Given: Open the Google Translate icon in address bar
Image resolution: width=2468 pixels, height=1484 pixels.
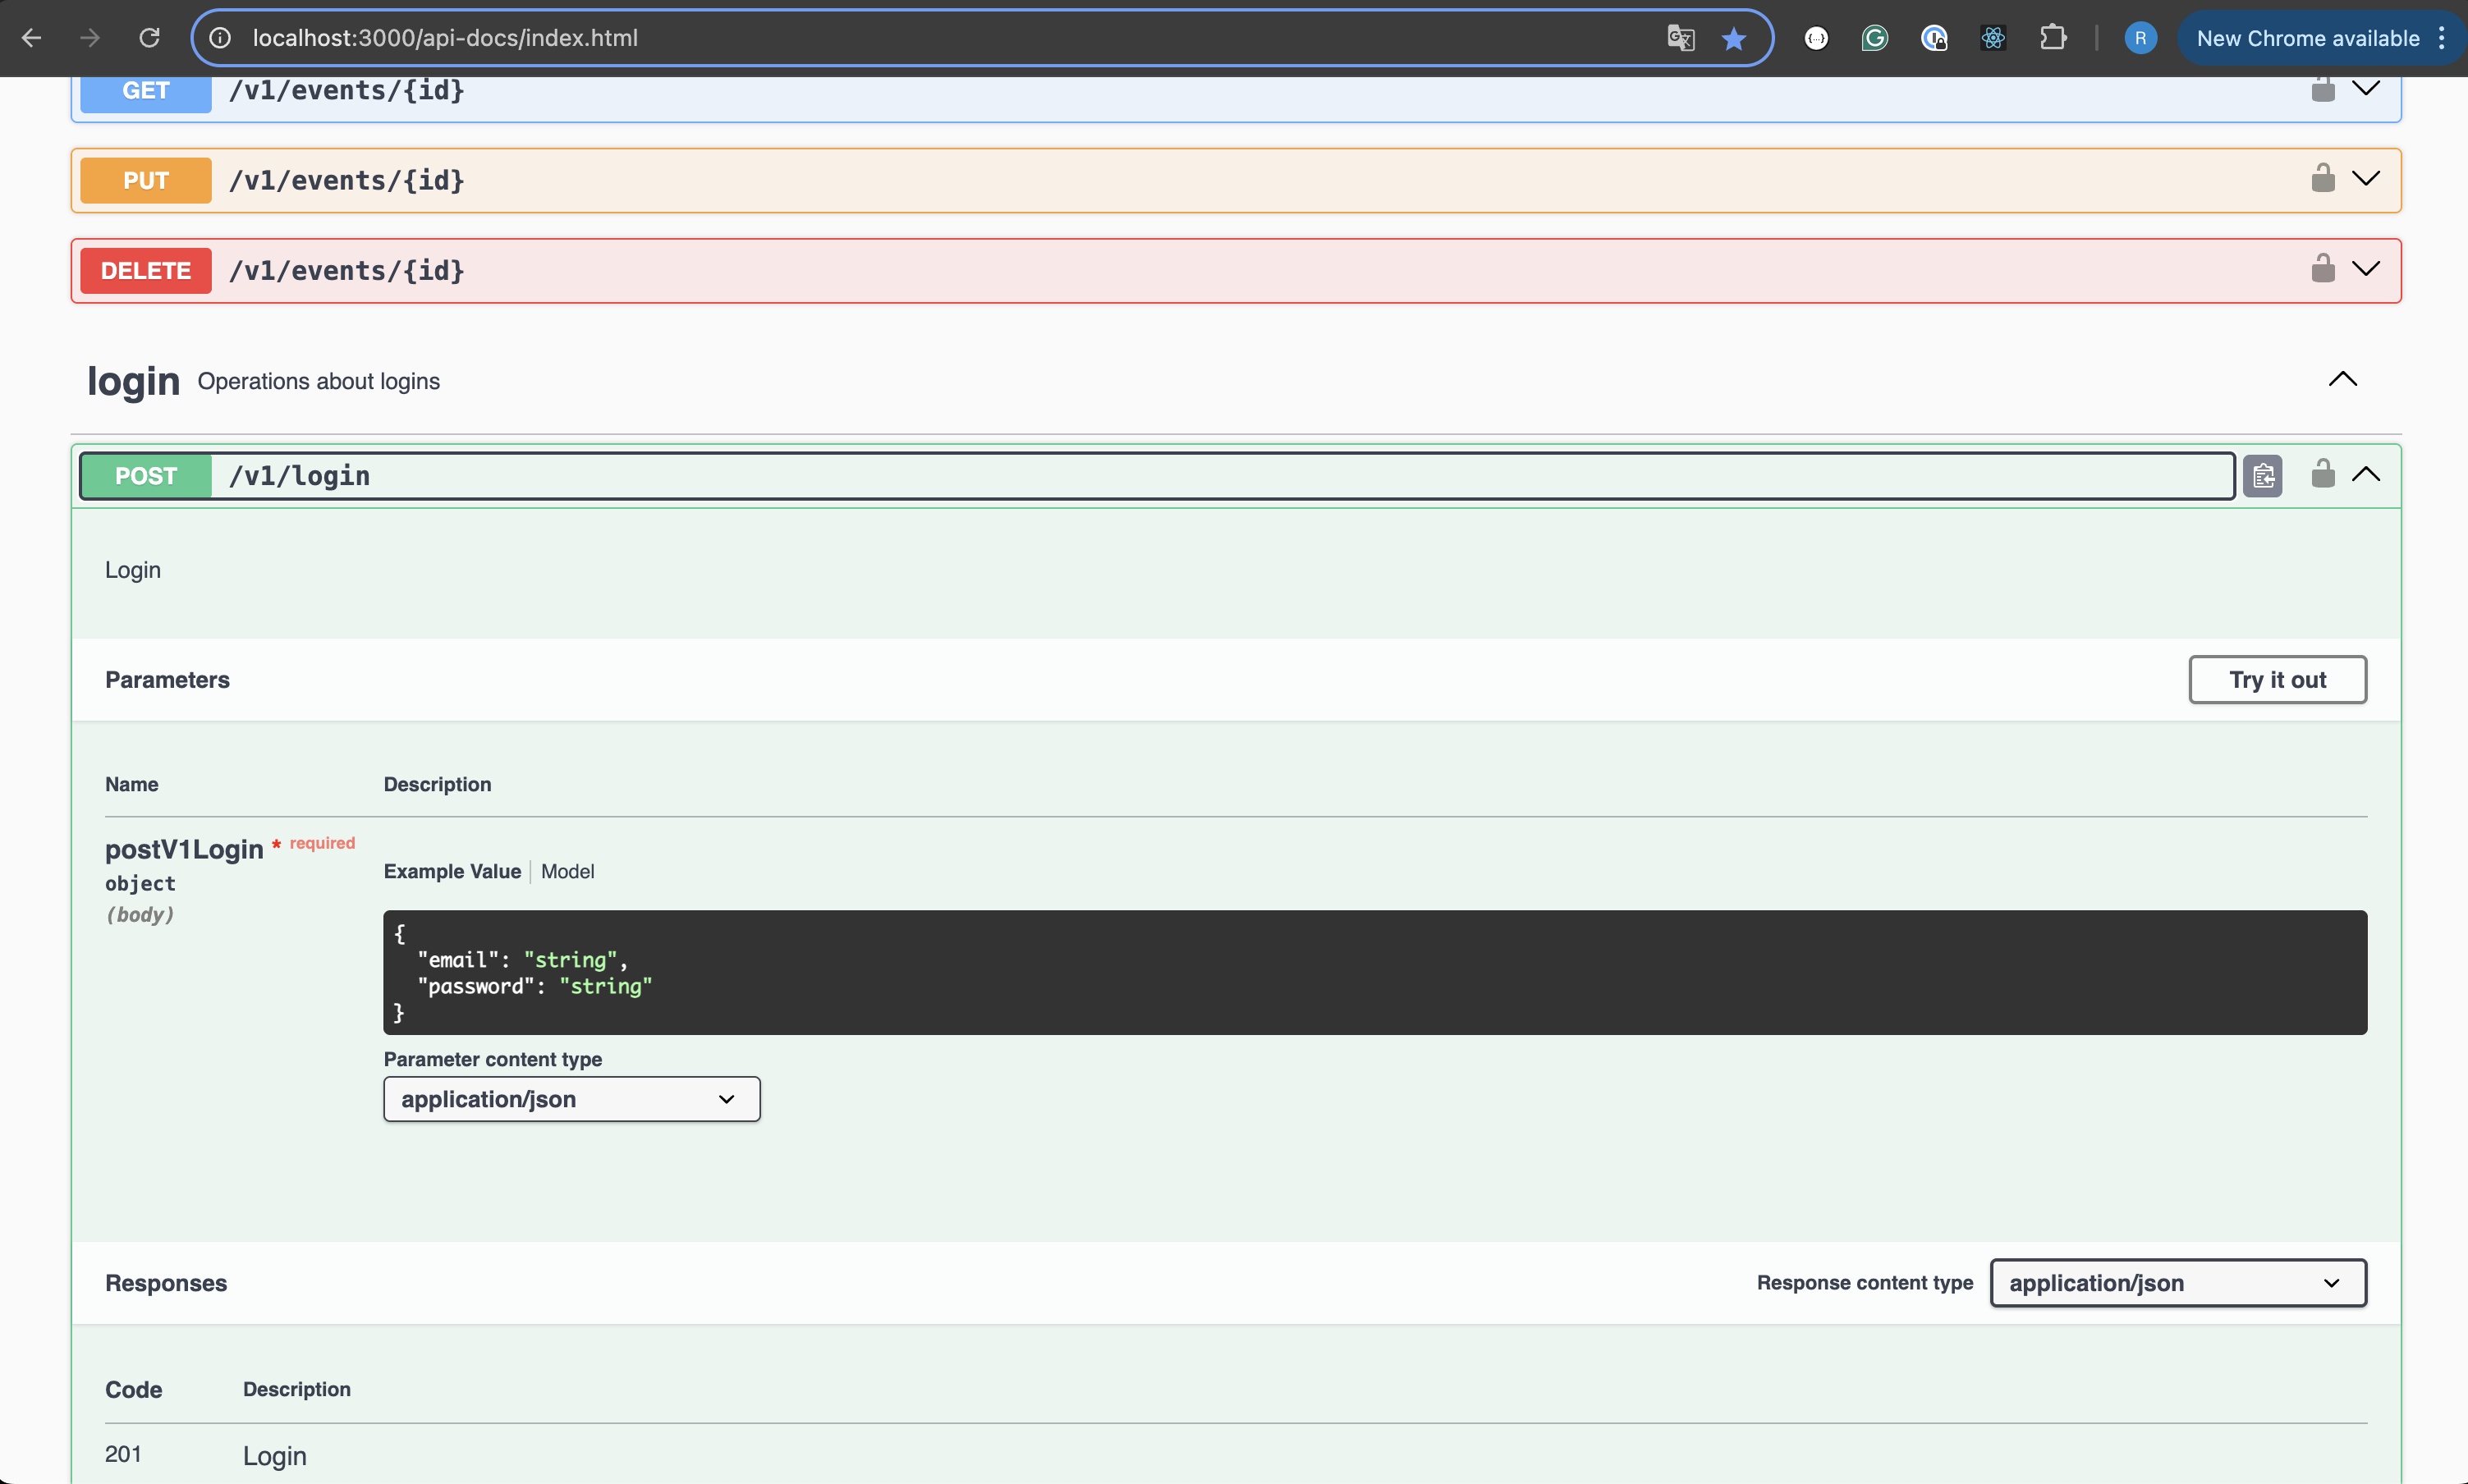Looking at the screenshot, I should click(x=1681, y=38).
